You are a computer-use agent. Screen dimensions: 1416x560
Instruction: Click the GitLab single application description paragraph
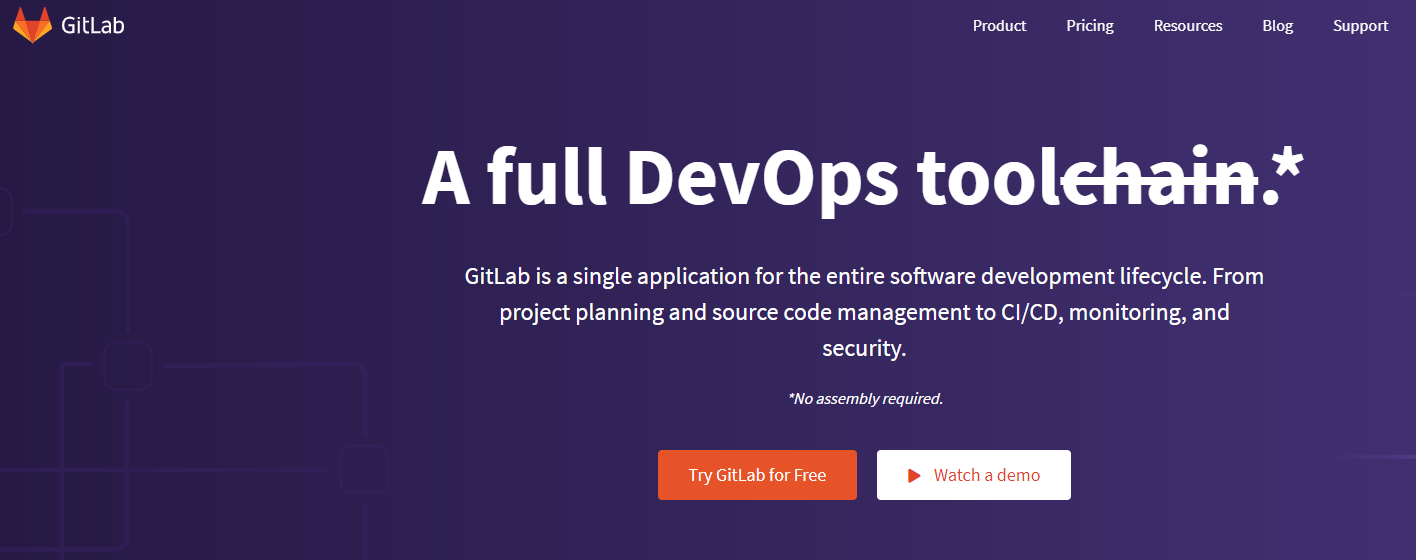pos(864,312)
